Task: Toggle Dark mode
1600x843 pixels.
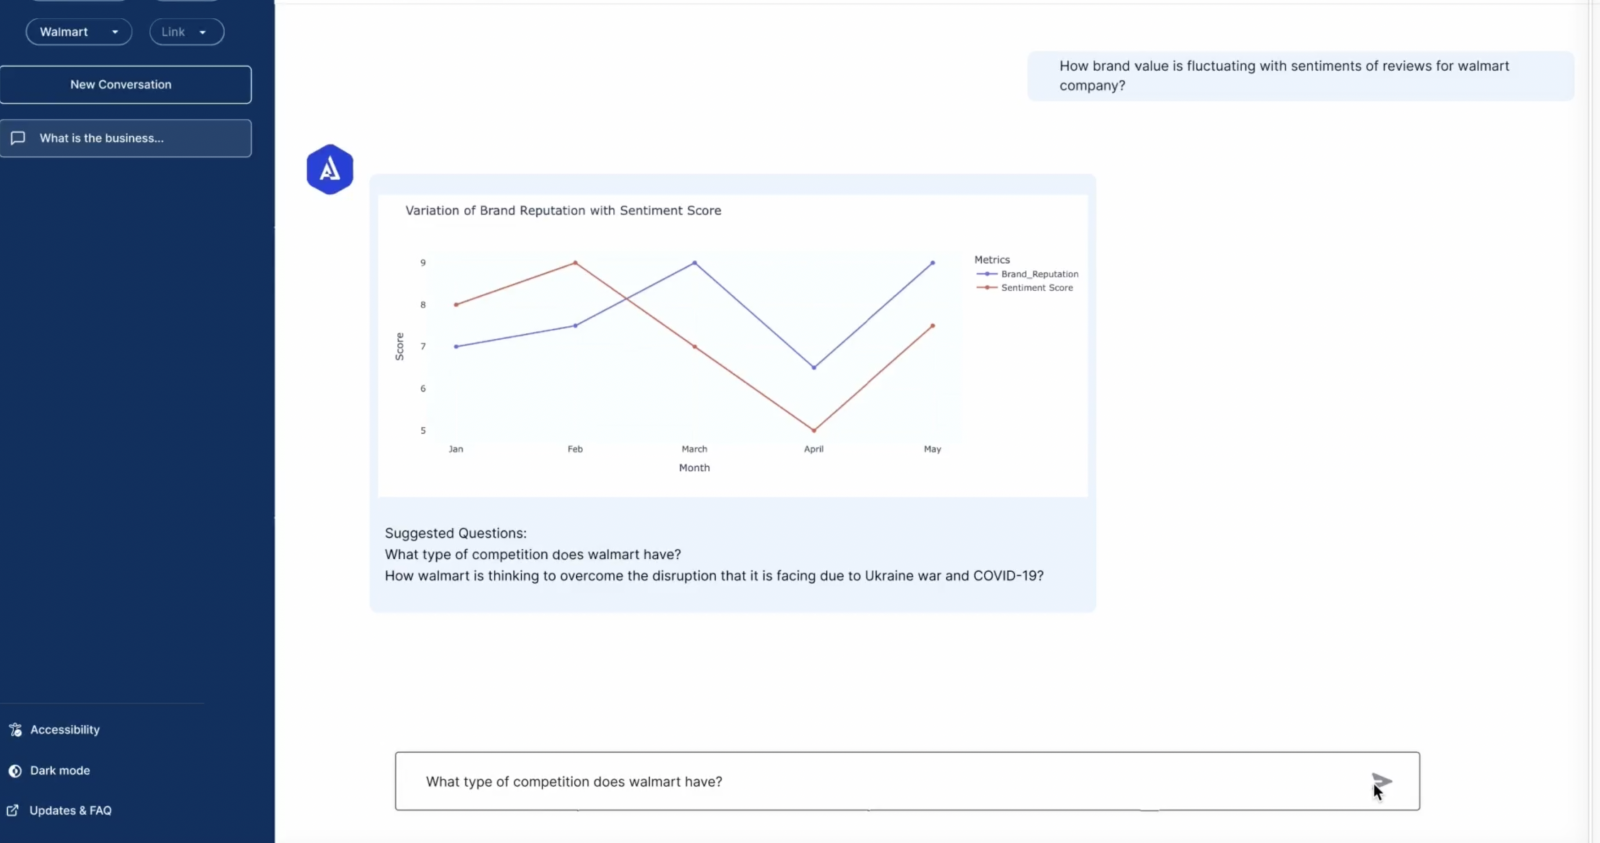Action: pyautogui.click(x=60, y=770)
